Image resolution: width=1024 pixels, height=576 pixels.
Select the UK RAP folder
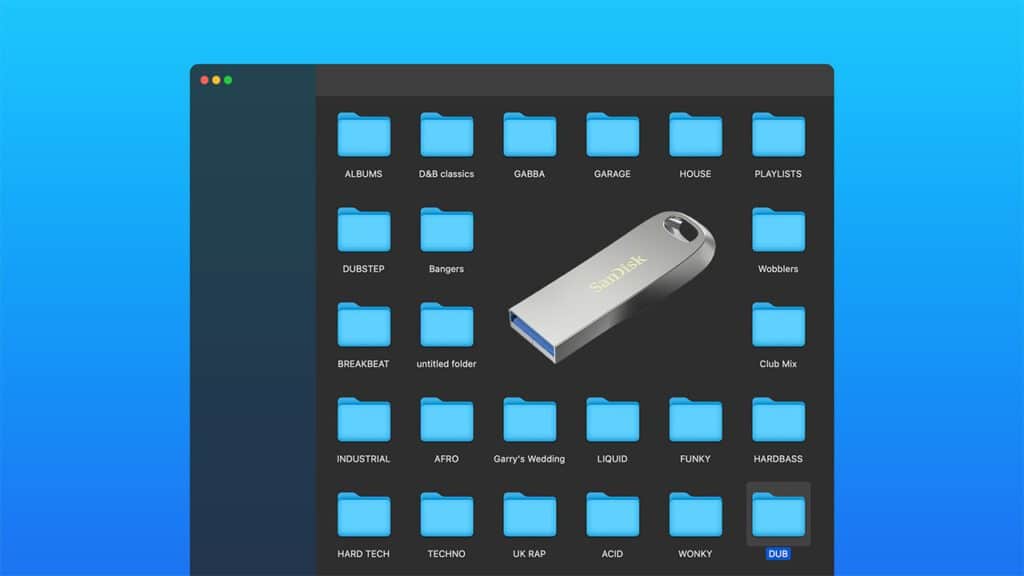coord(529,516)
